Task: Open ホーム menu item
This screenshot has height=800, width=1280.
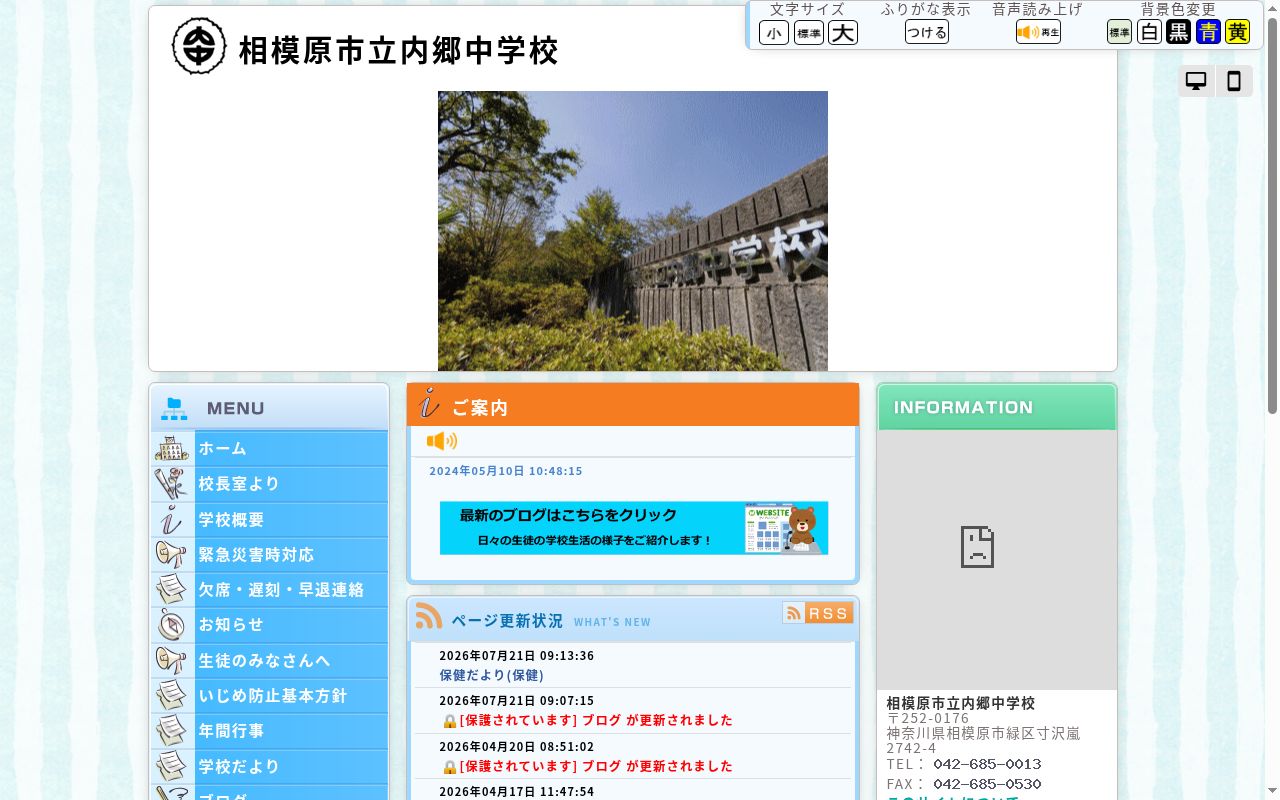Action: point(269,448)
